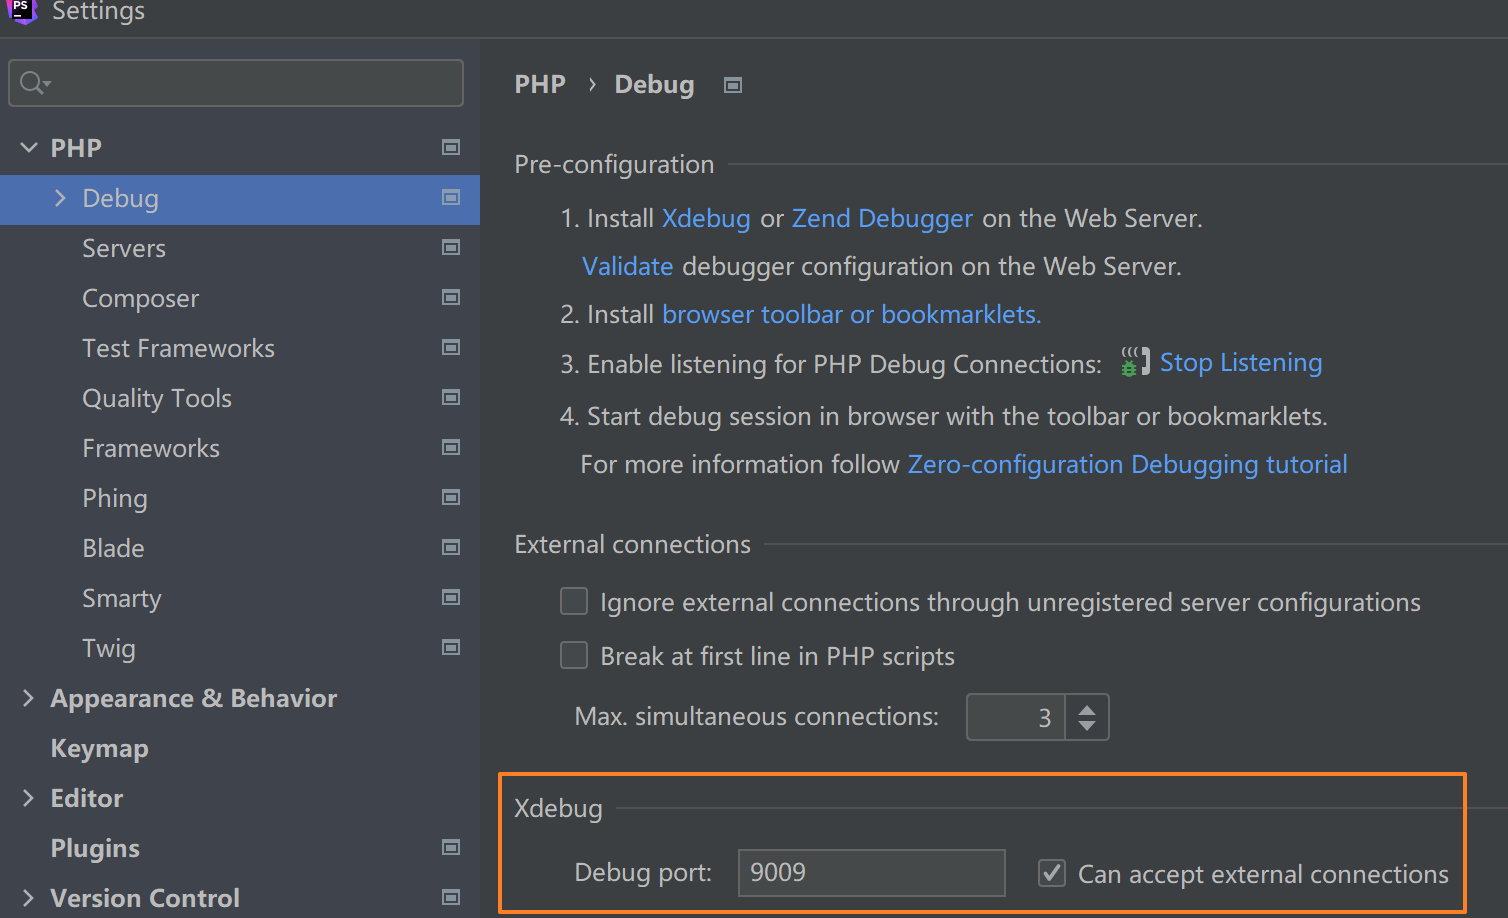Viewport: 1508px width, 918px height.
Task: Enable Ignore external connections through unregistered servers
Action: click(574, 602)
